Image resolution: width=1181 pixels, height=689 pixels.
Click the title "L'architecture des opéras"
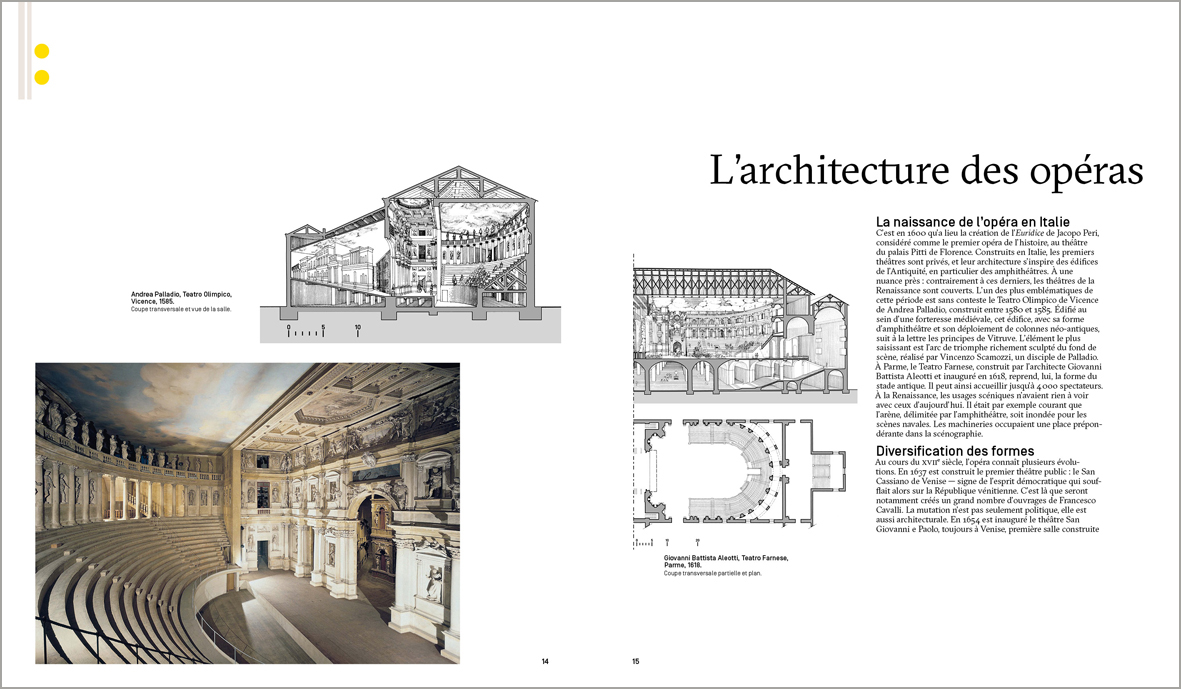(926, 170)
